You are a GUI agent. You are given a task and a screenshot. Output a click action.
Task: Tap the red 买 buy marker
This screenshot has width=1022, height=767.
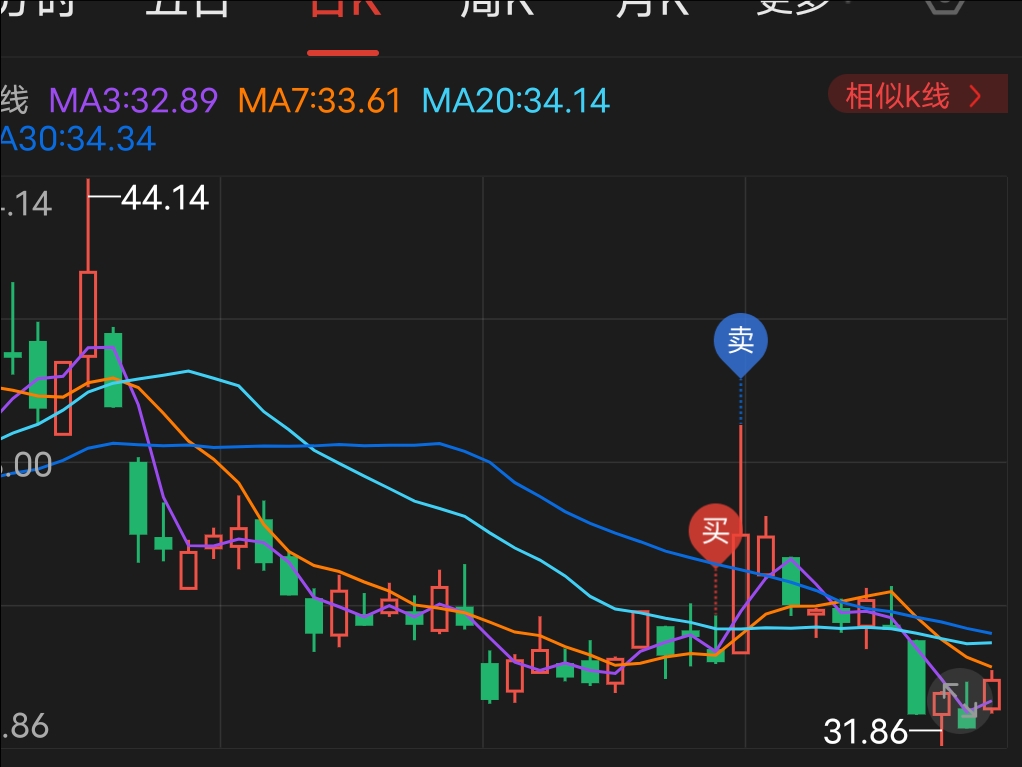pos(715,532)
